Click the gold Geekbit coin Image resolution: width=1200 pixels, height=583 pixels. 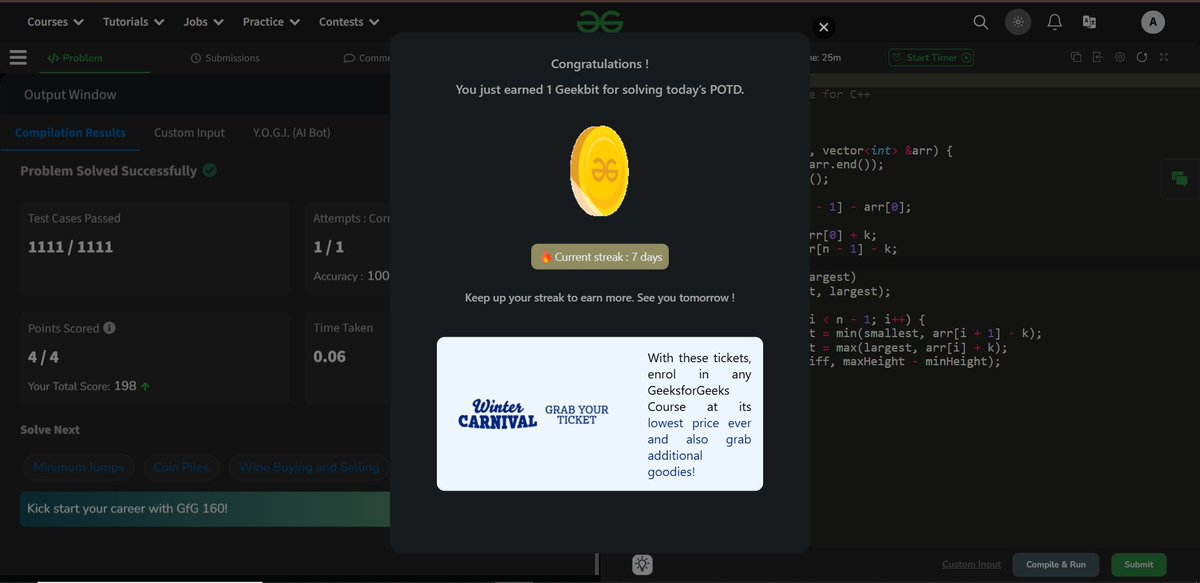[x=599, y=171]
